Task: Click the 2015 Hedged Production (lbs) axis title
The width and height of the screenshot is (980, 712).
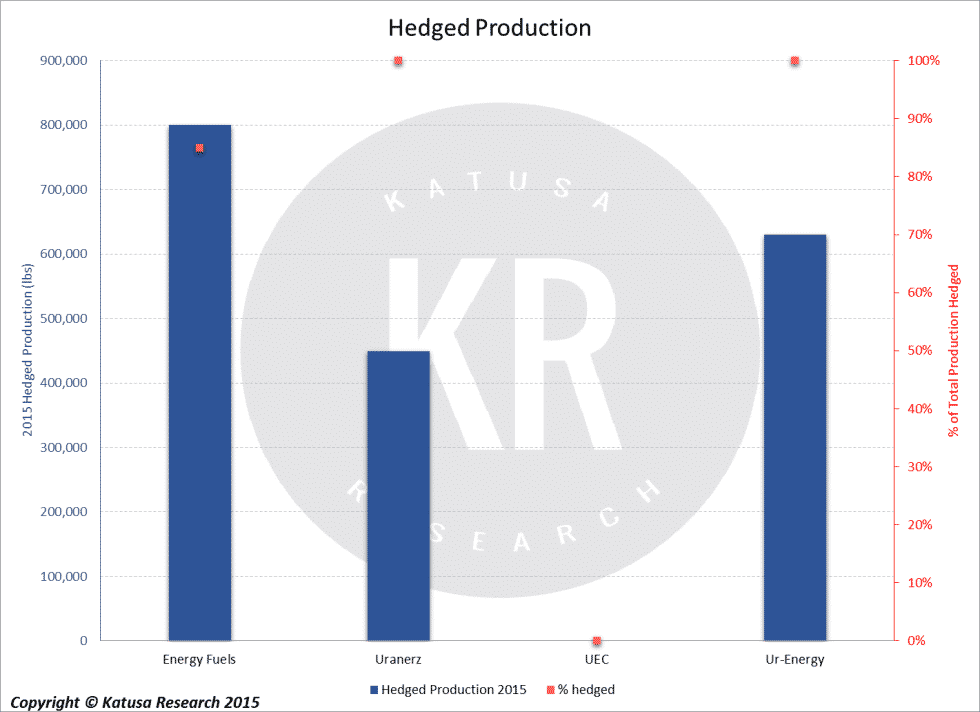Action: [28, 350]
